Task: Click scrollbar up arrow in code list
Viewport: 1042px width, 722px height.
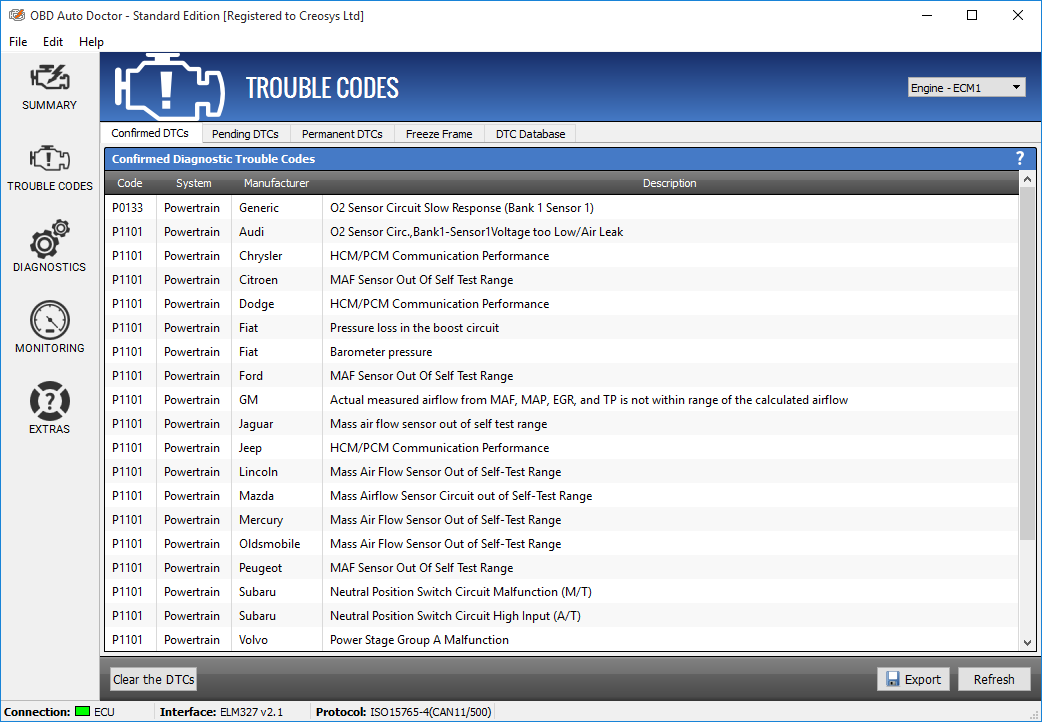Action: tap(1027, 180)
